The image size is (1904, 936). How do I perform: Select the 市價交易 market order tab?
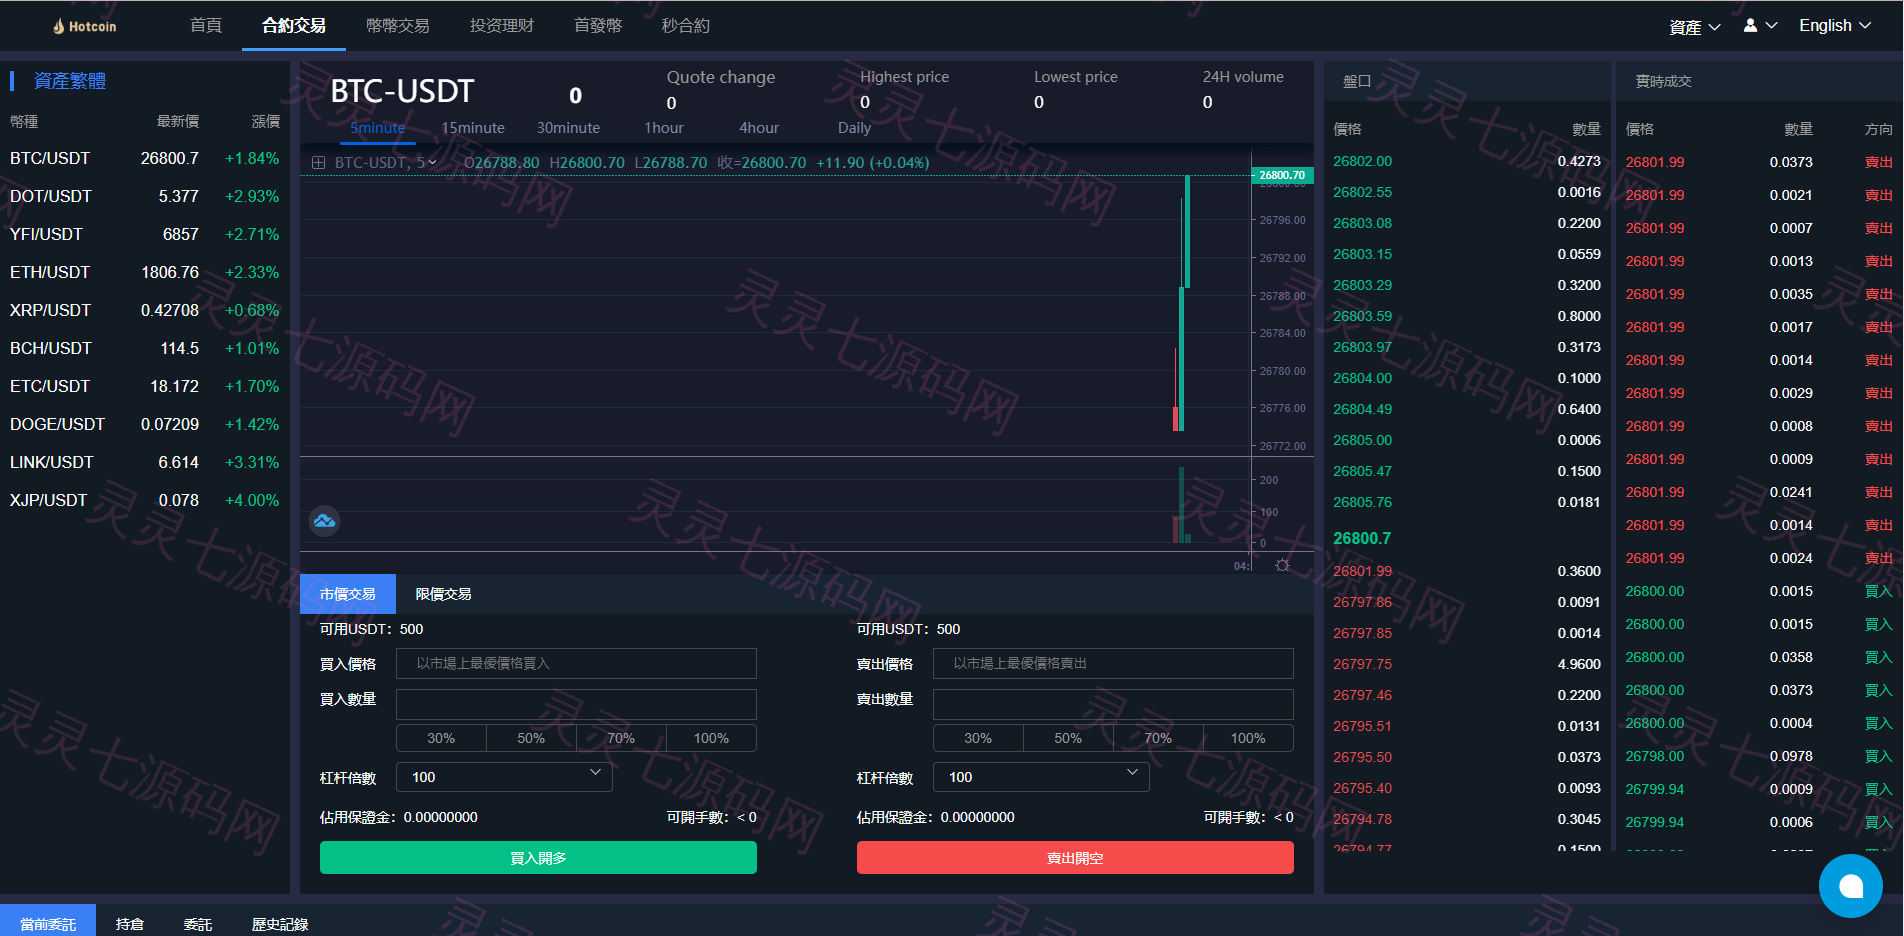348,594
